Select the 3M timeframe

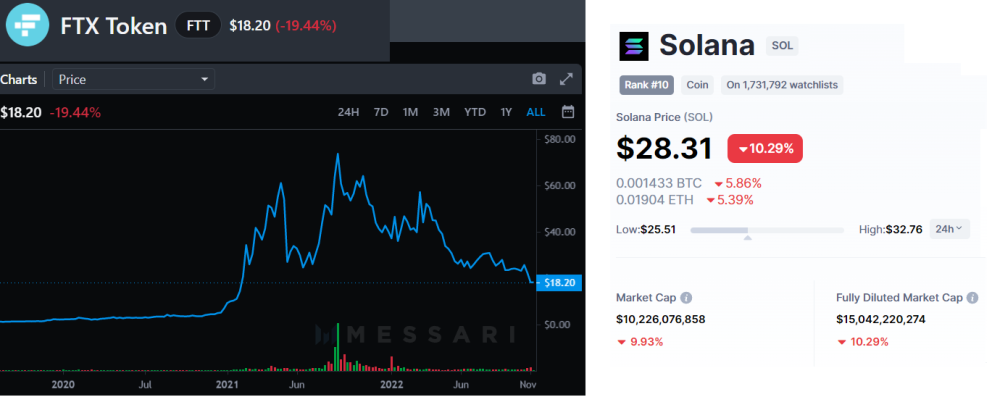[441, 113]
